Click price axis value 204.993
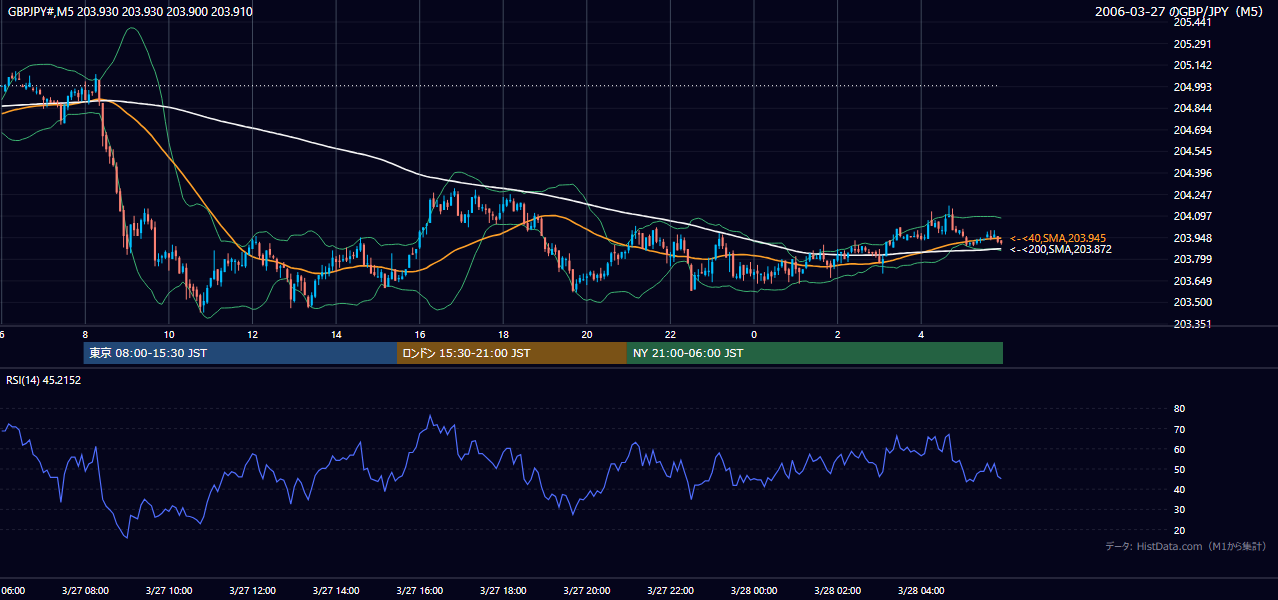 1193,87
